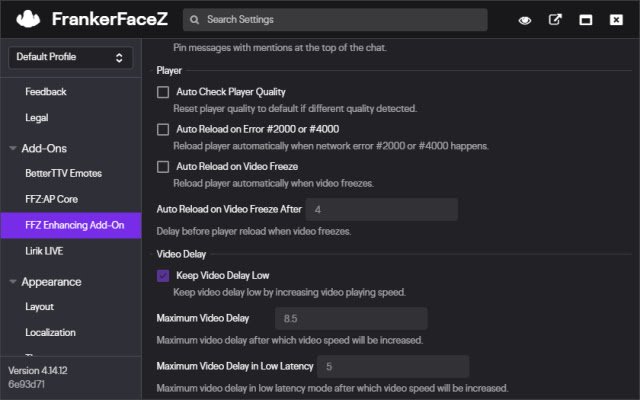Click the Search Settings field
Image resolution: width=640 pixels, height=400 pixels.
[x=340, y=20]
